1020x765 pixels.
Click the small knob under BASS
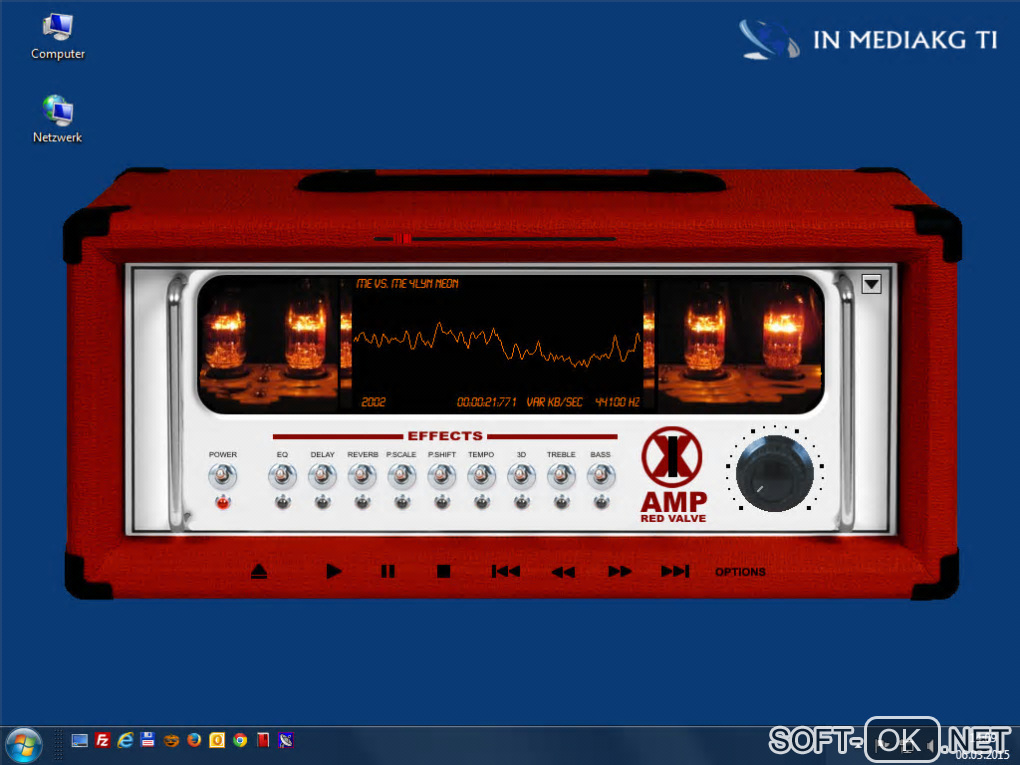(x=600, y=502)
